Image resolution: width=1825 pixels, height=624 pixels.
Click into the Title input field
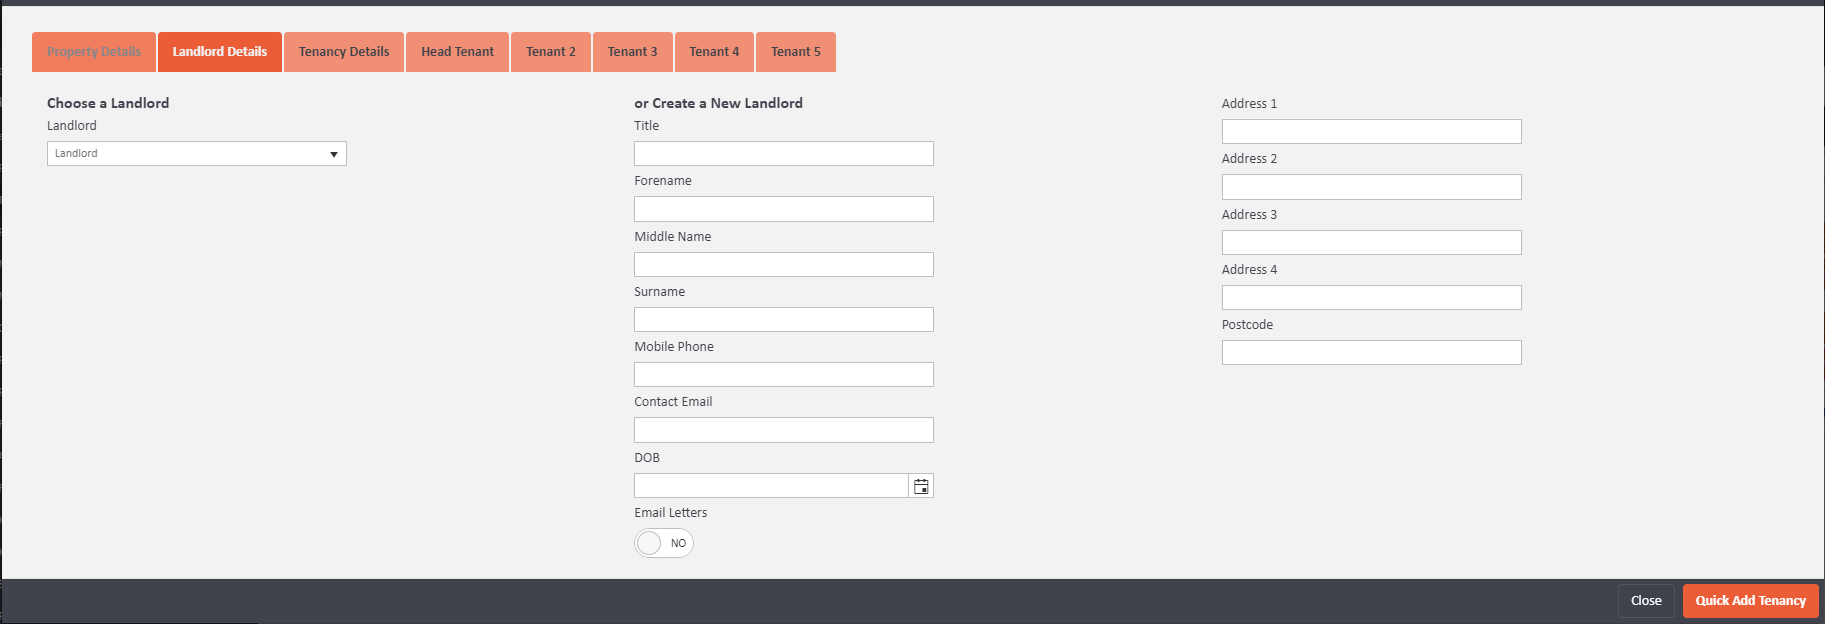coord(783,154)
